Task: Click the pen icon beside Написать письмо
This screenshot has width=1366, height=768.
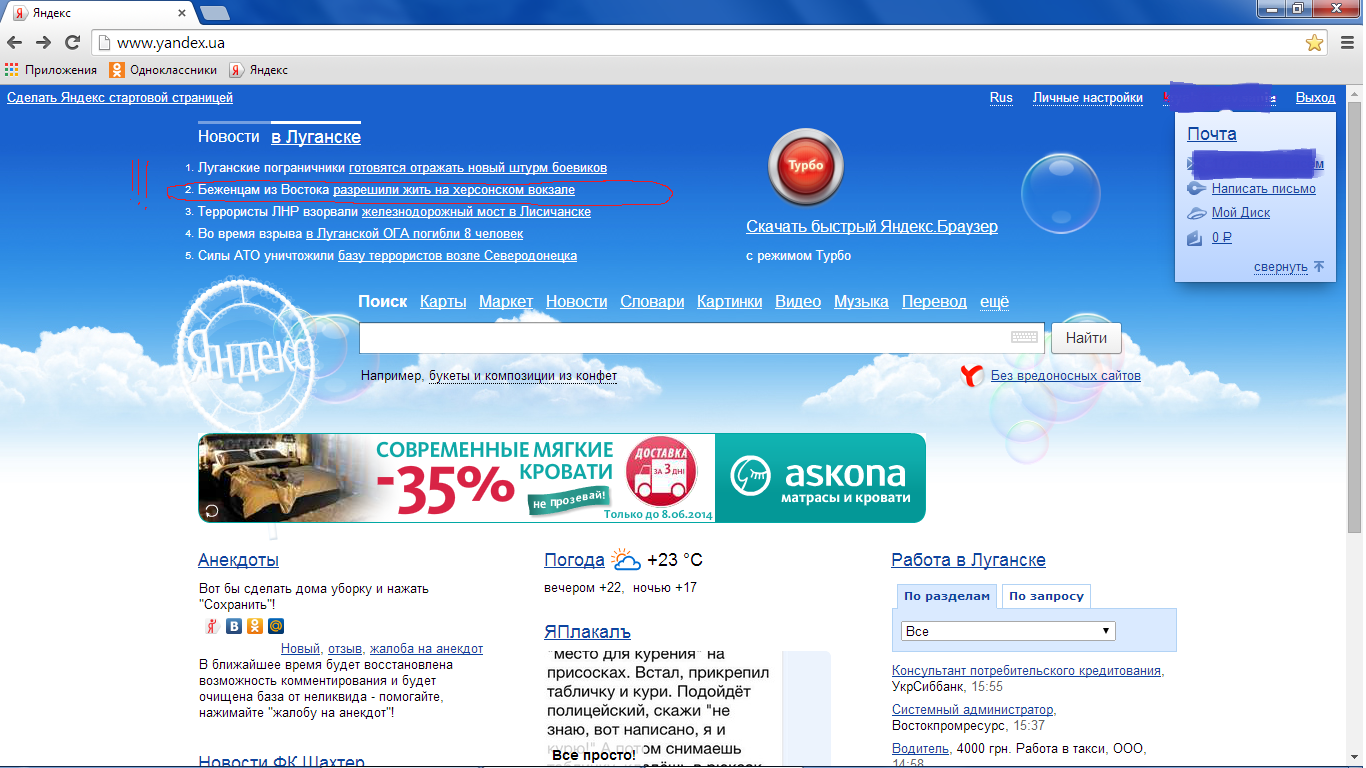Action: (1196, 189)
